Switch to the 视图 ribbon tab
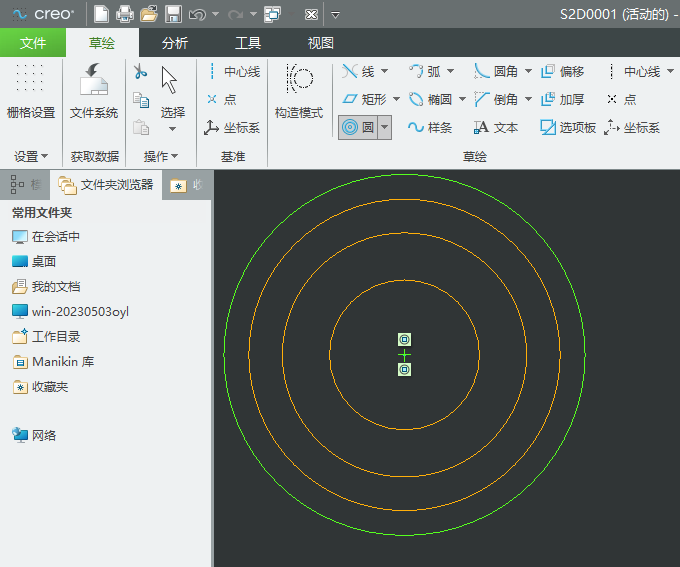 pyautogui.click(x=320, y=43)
